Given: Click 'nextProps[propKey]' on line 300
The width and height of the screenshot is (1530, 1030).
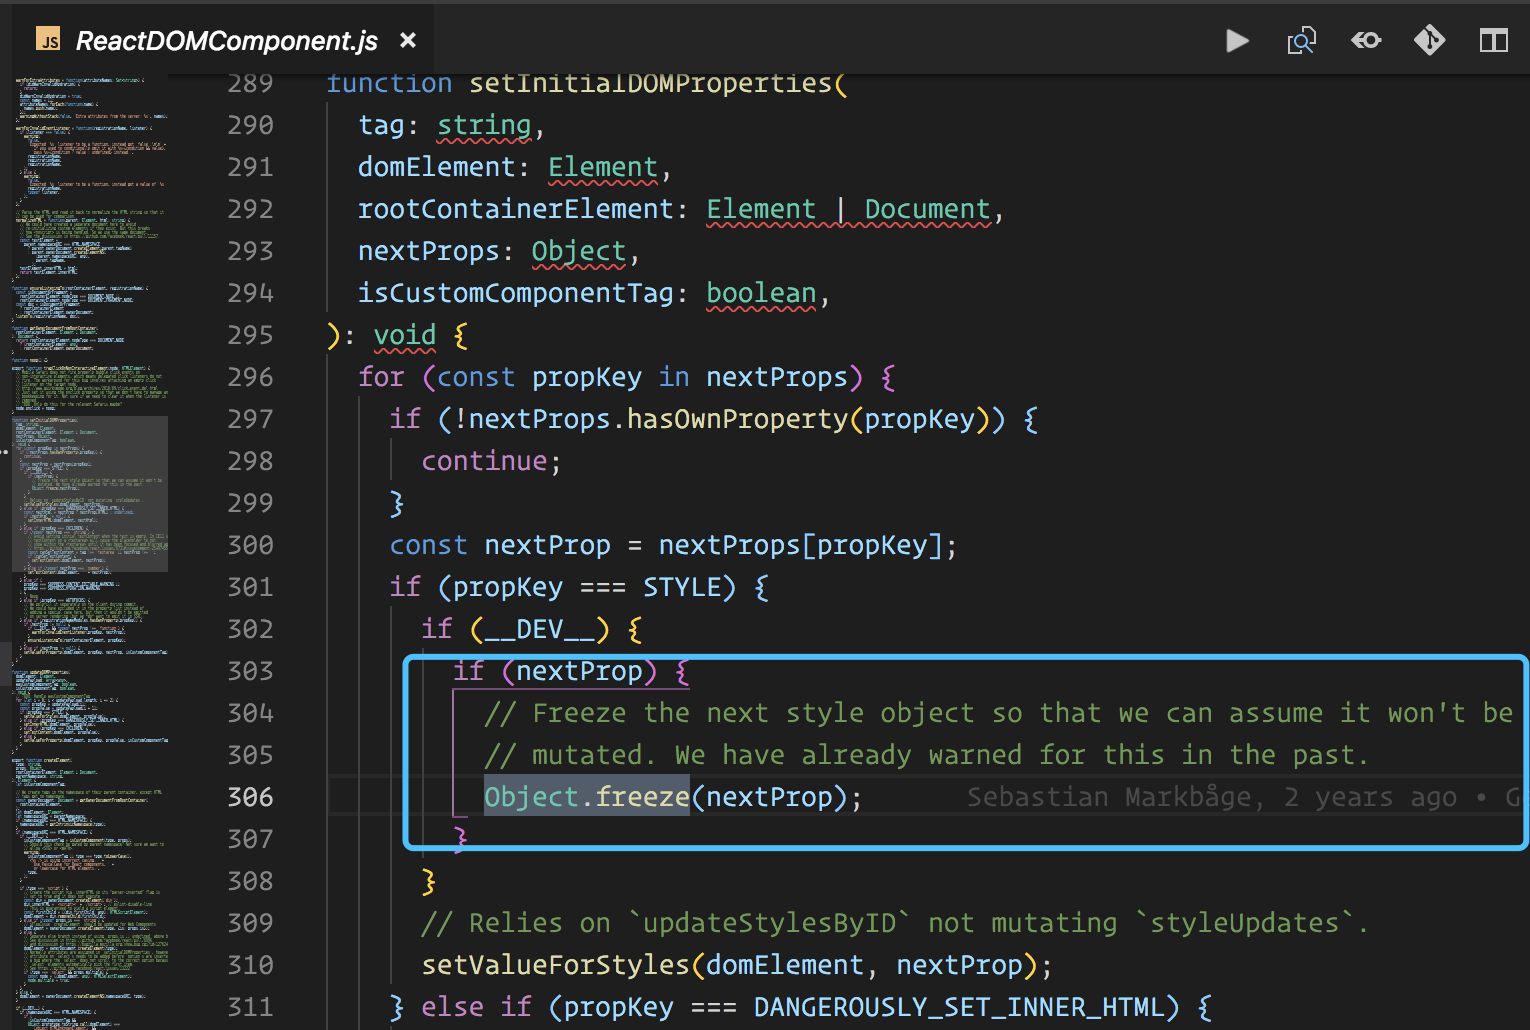Looking at the screenshot, I should coord(800,545).
